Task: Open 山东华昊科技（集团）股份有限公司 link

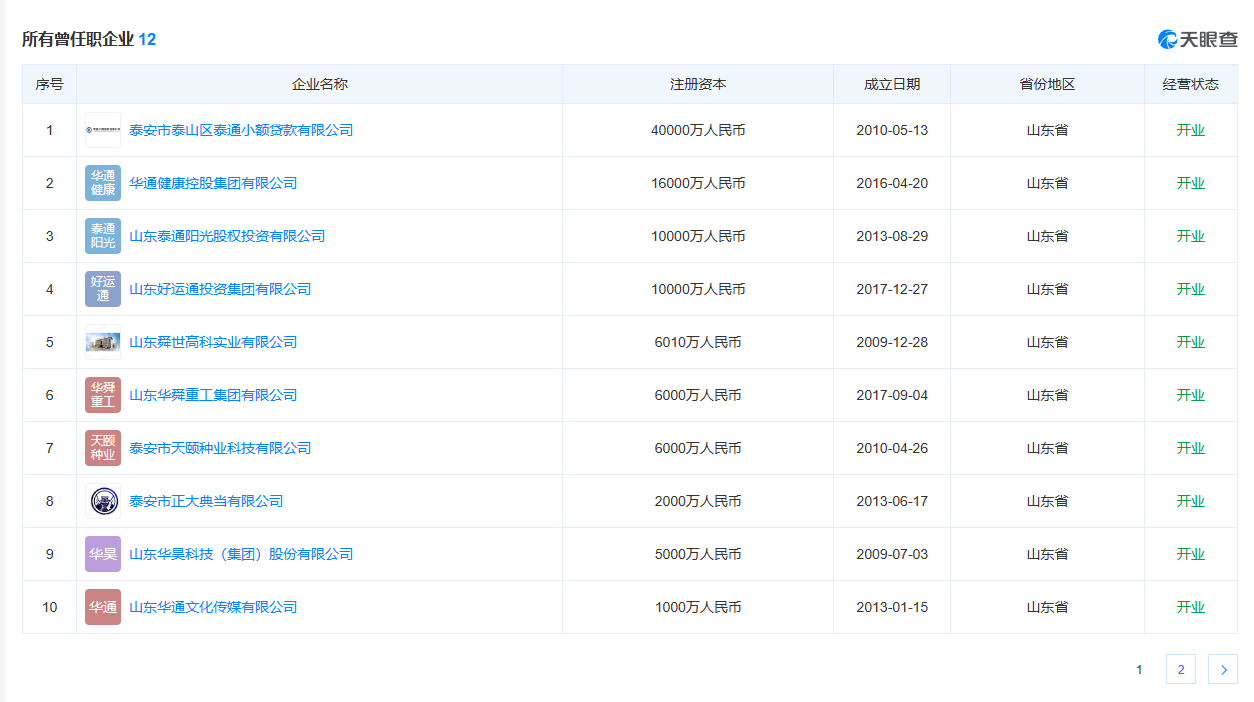Action: 241,554
